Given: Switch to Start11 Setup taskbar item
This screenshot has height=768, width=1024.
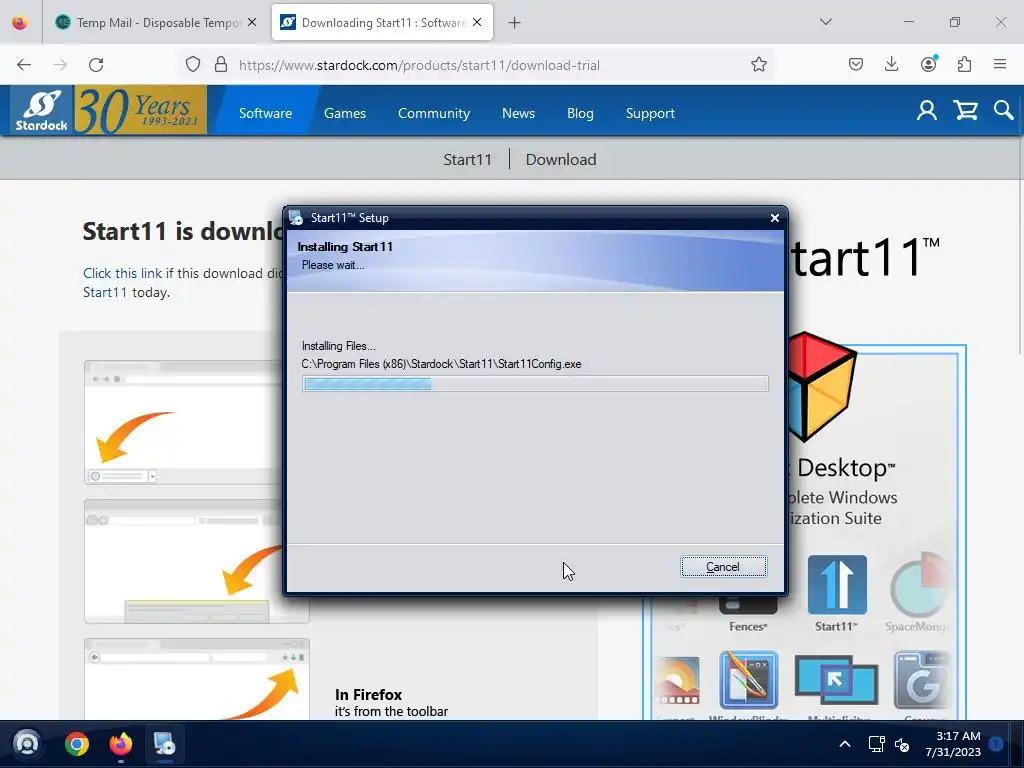Looking at the screenshot, I should [x=165, y=744].
